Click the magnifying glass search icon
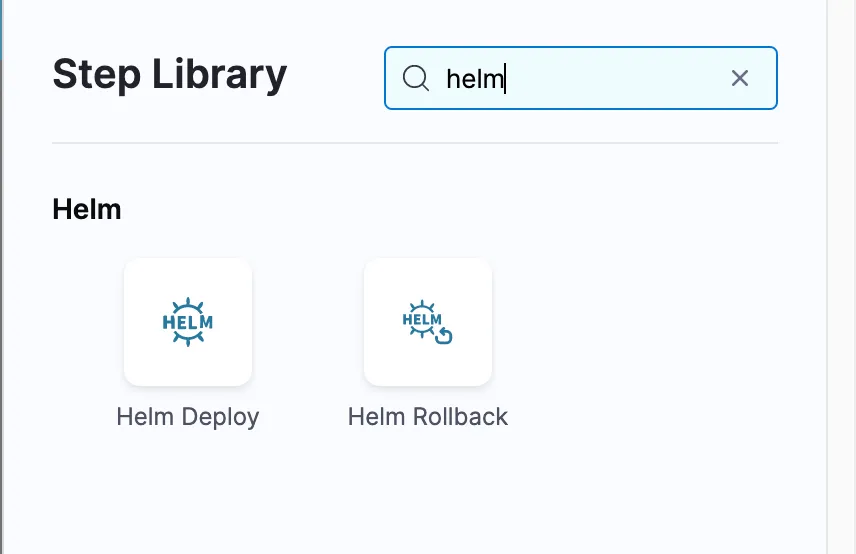This screenshot has width=856, height=554. tap(415, 78)
